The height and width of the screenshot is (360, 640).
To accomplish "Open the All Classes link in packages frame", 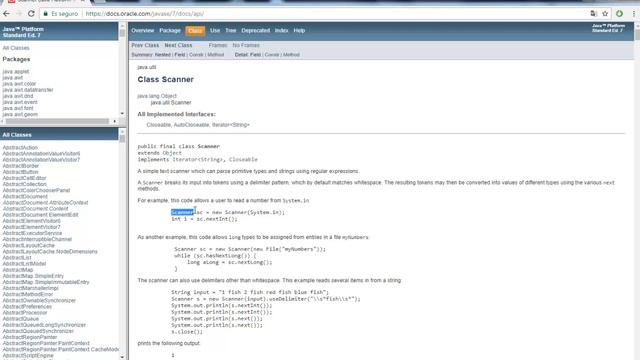I will (x=16, y=48).
